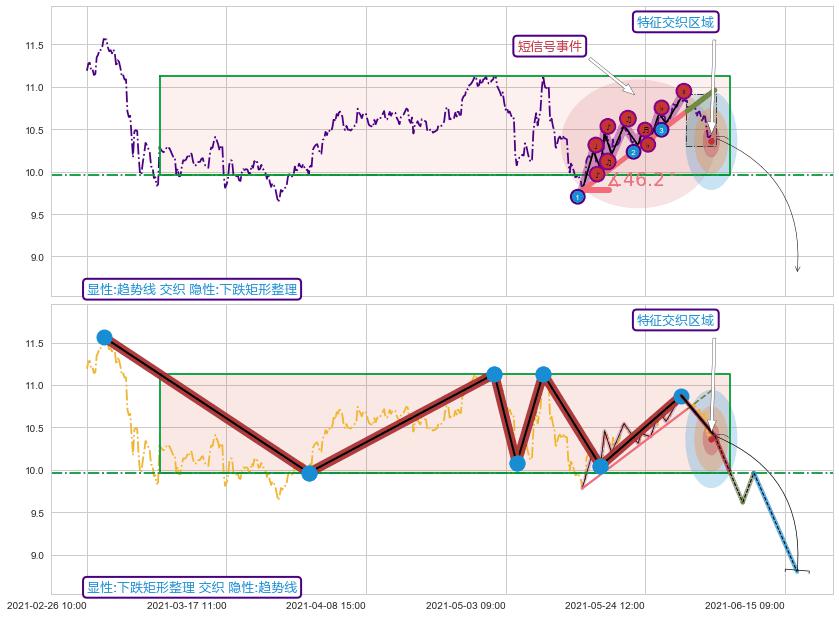Click the ∠46.2 angle annotation
839x617 pixels.
pyautogui.click(x=636, y=181)
